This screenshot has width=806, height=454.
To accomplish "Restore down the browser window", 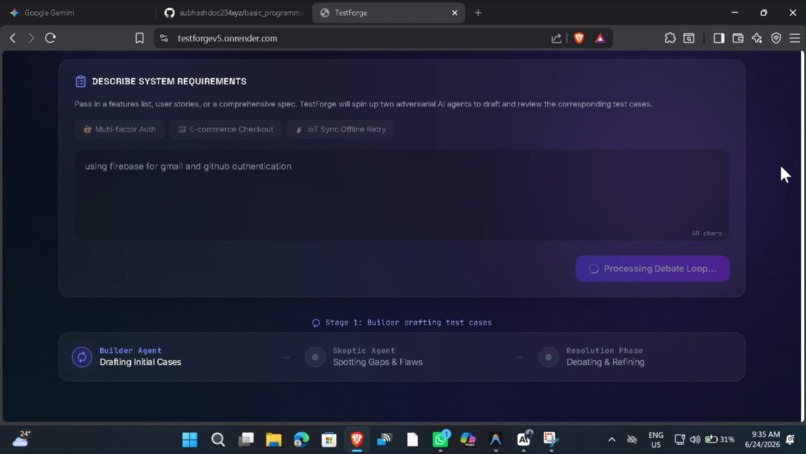I will (763, 13).
